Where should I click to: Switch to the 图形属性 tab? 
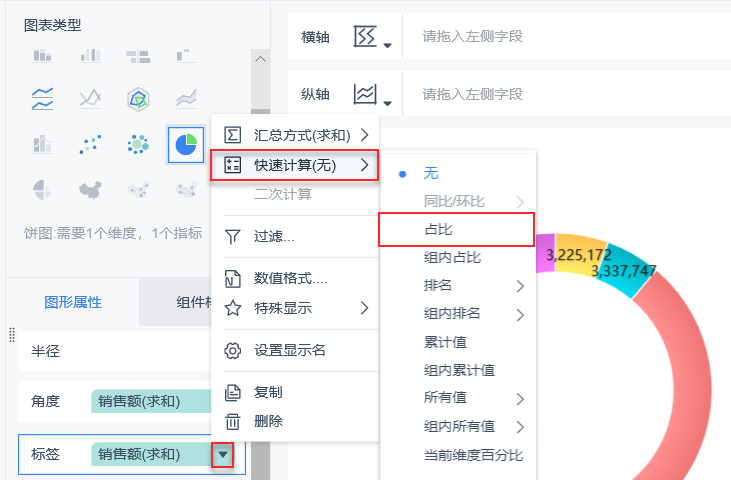(x=73, y=302)
